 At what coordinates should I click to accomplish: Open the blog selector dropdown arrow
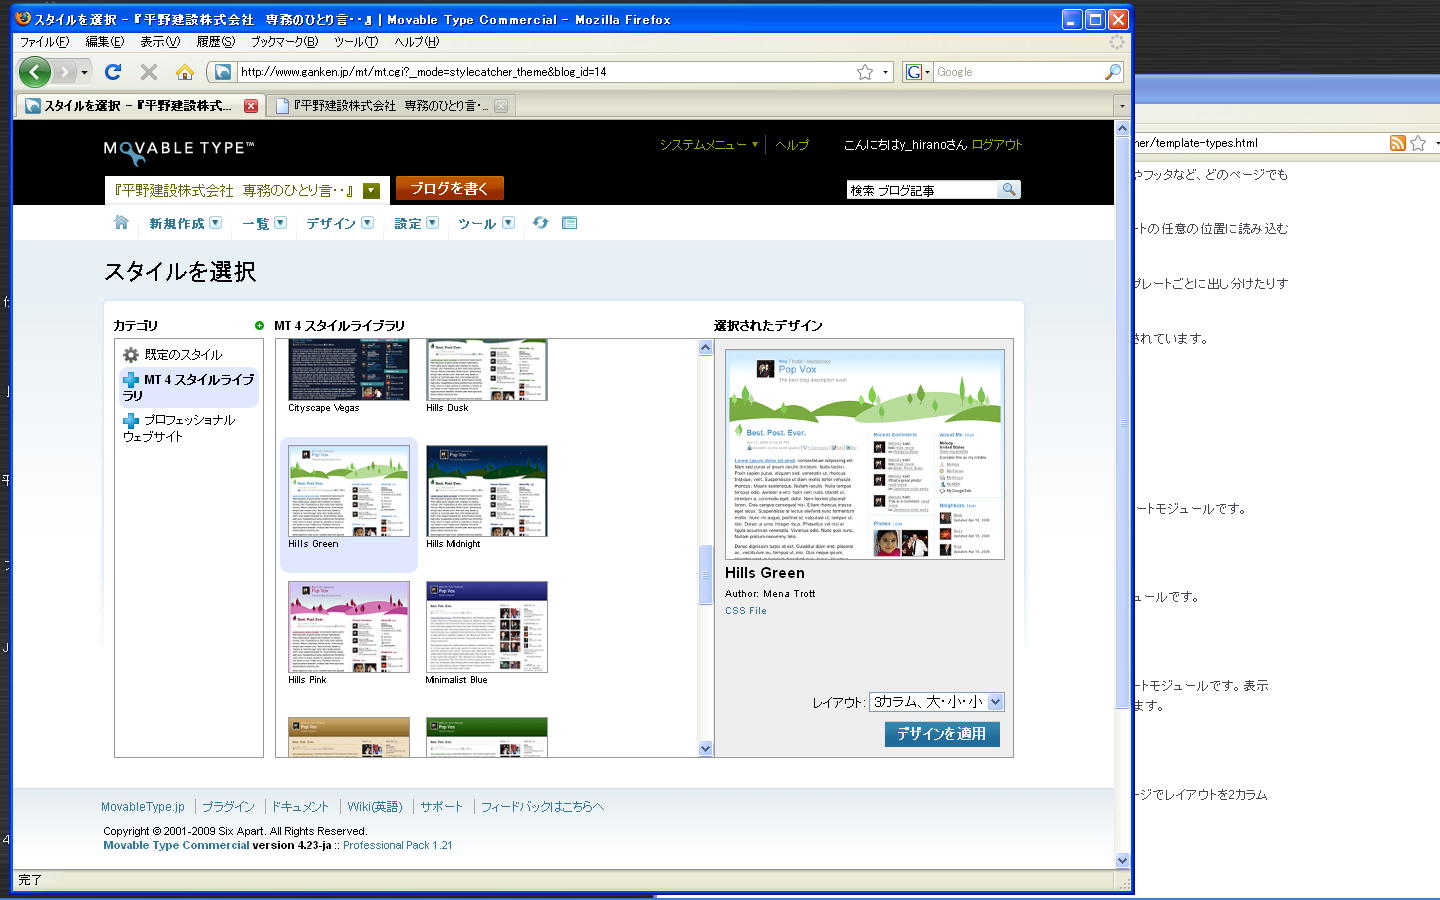point(371,191)
